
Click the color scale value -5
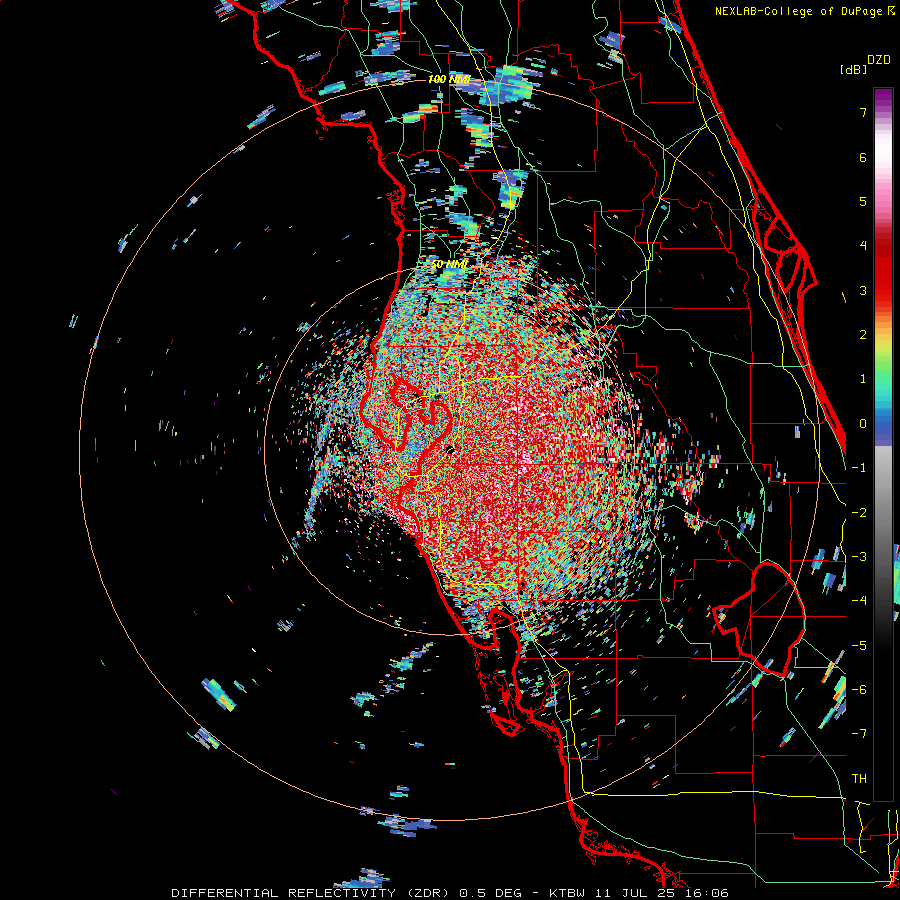click(x=859, y=646)
